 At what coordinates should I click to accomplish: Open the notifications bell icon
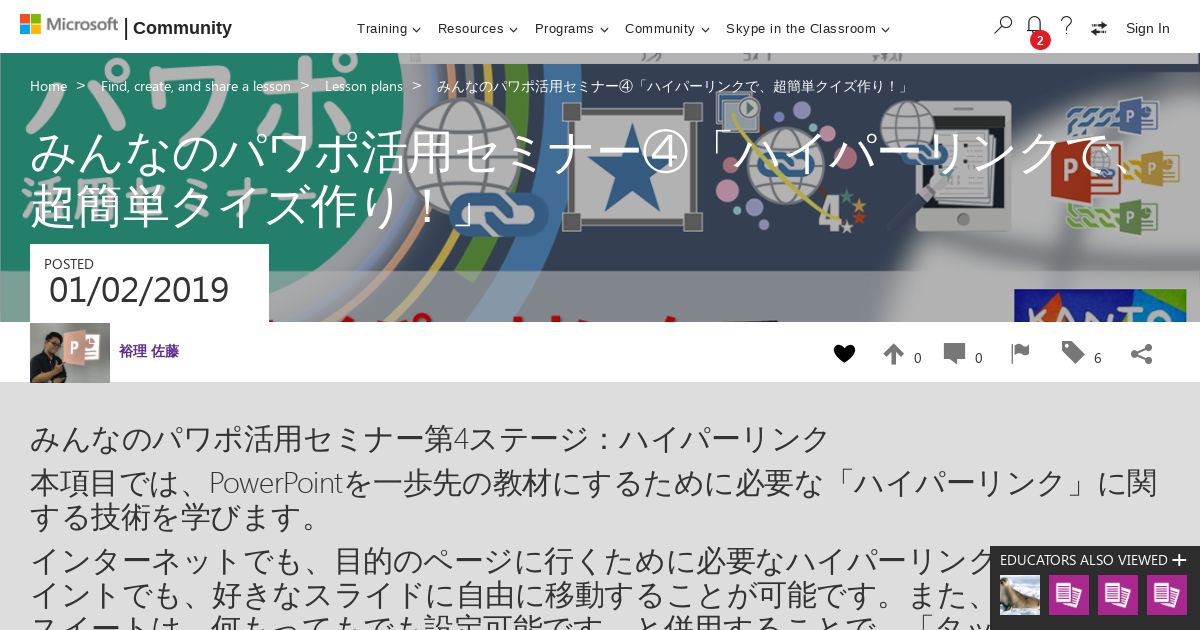click(1034, 25)
